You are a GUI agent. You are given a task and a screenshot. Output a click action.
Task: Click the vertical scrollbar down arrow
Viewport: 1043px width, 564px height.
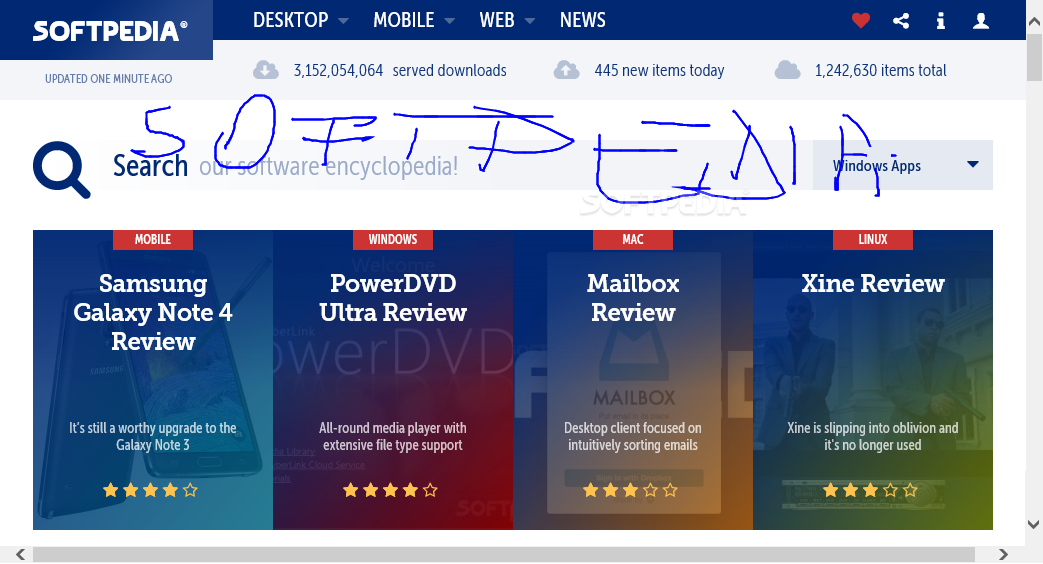pos(1034,524)
